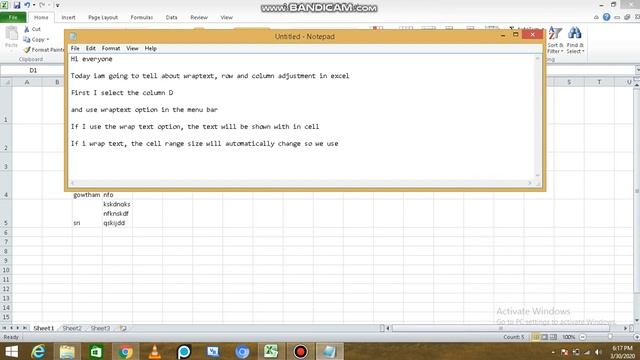Click Notepad's vertical scrollbar down arrow
Viewport: 640px width, 360px height.
[538, 175]
